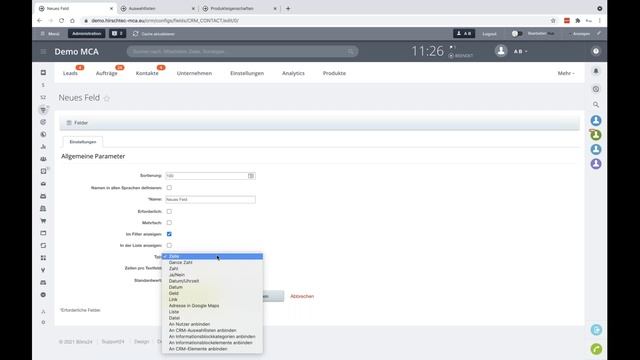
Task: Click the browser home button
Action: (x=72, y=20)
